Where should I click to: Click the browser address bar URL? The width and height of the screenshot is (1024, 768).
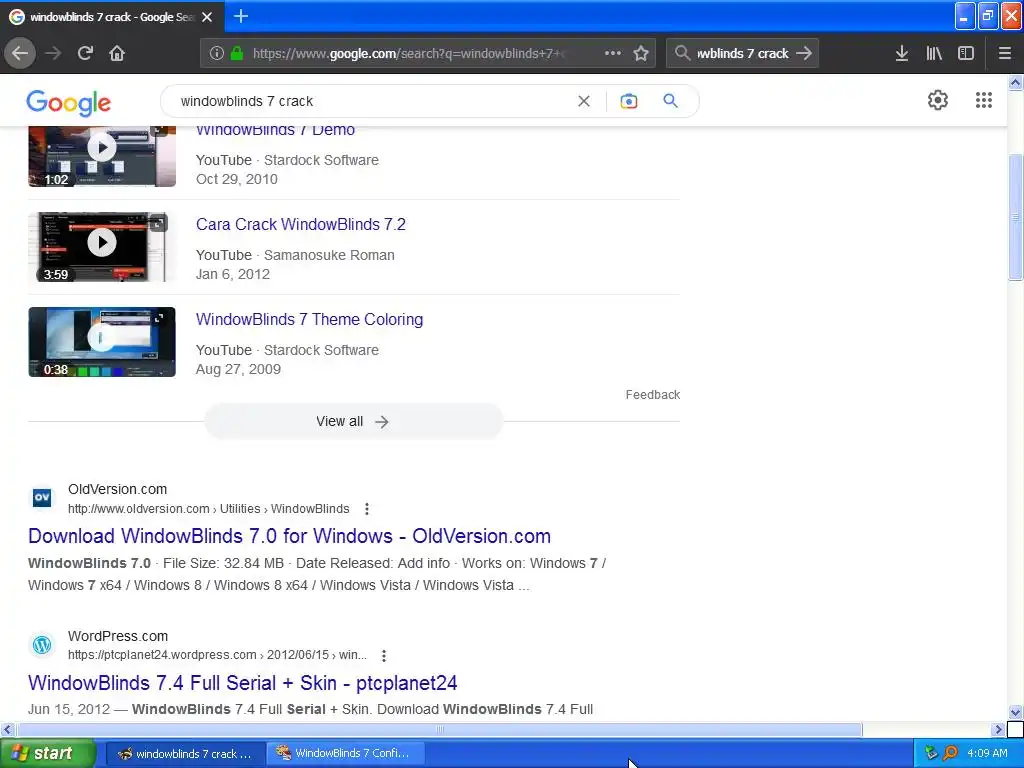(x=409, y=54)
